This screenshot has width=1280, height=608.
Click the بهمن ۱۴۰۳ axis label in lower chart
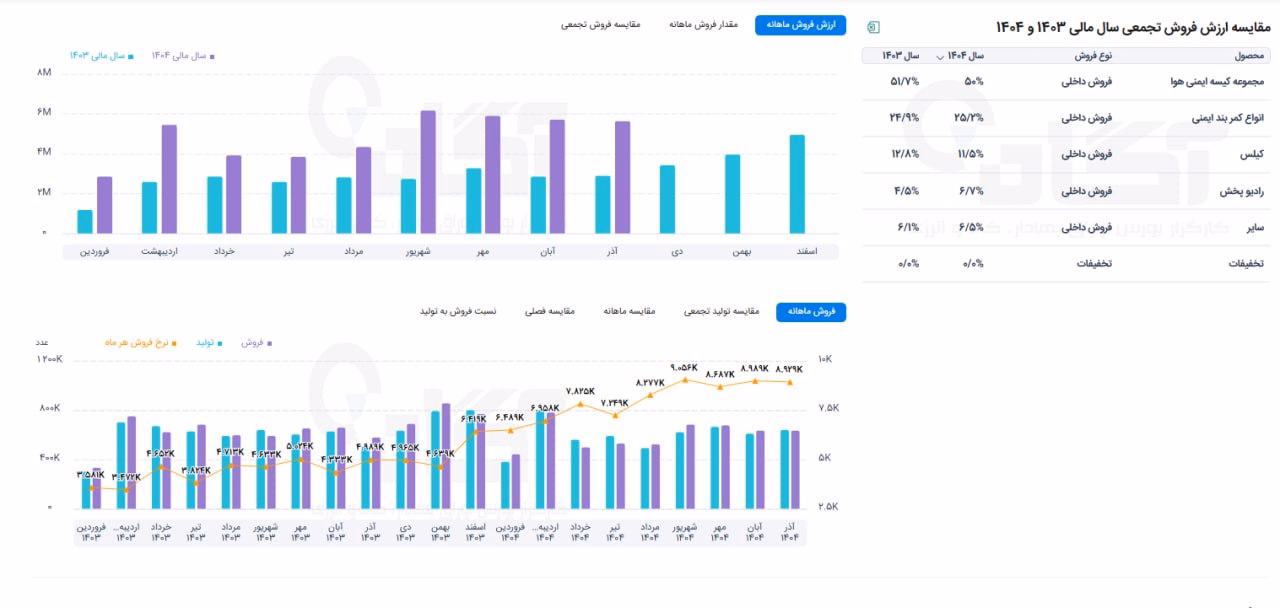click(440, 532)
